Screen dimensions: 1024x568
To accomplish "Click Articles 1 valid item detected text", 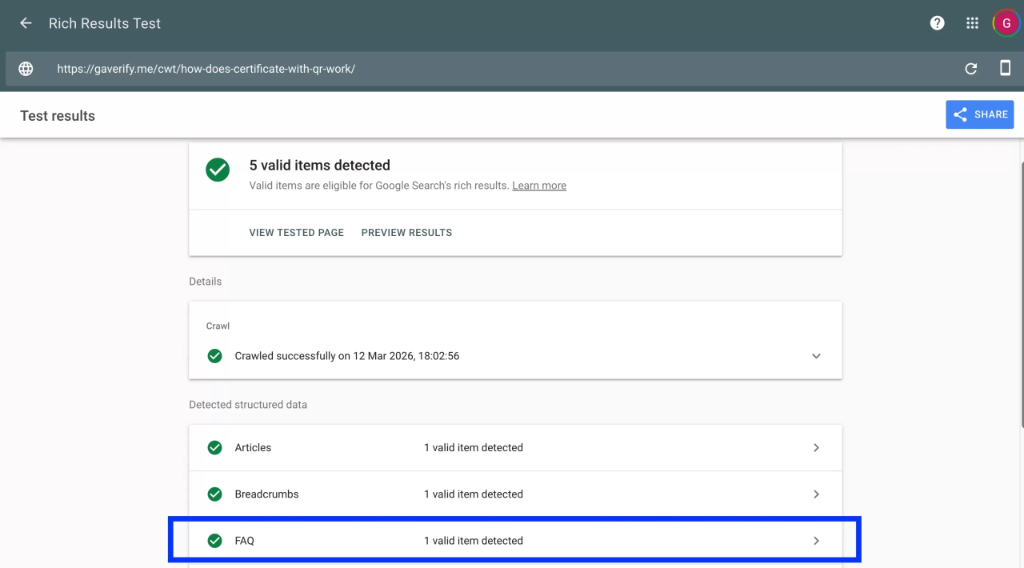I will tap(473, 448).
